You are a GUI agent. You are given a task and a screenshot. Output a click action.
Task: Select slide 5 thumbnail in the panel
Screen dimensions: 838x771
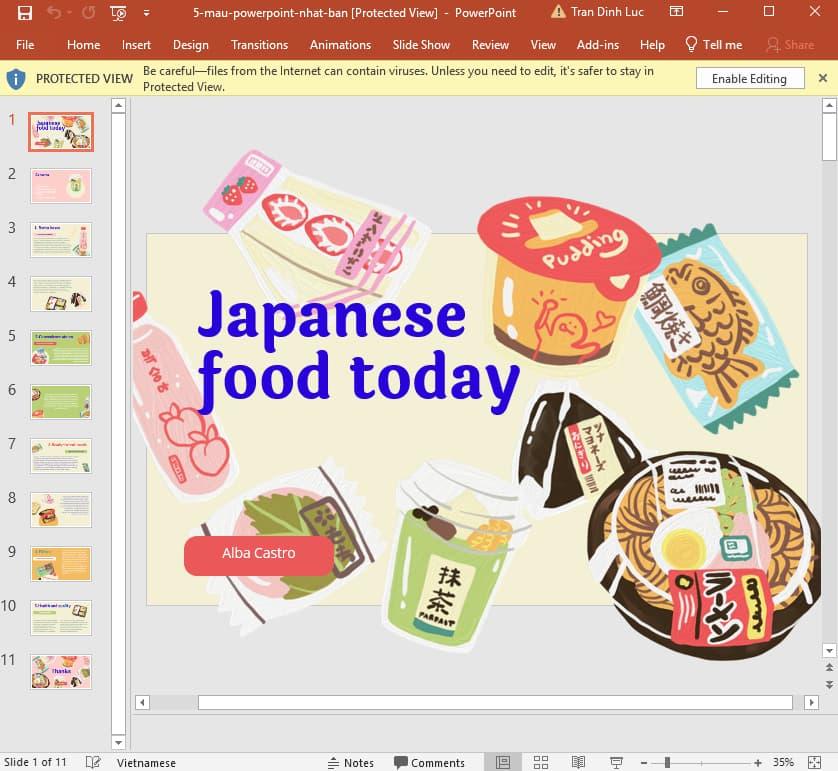tap(60, 347)
